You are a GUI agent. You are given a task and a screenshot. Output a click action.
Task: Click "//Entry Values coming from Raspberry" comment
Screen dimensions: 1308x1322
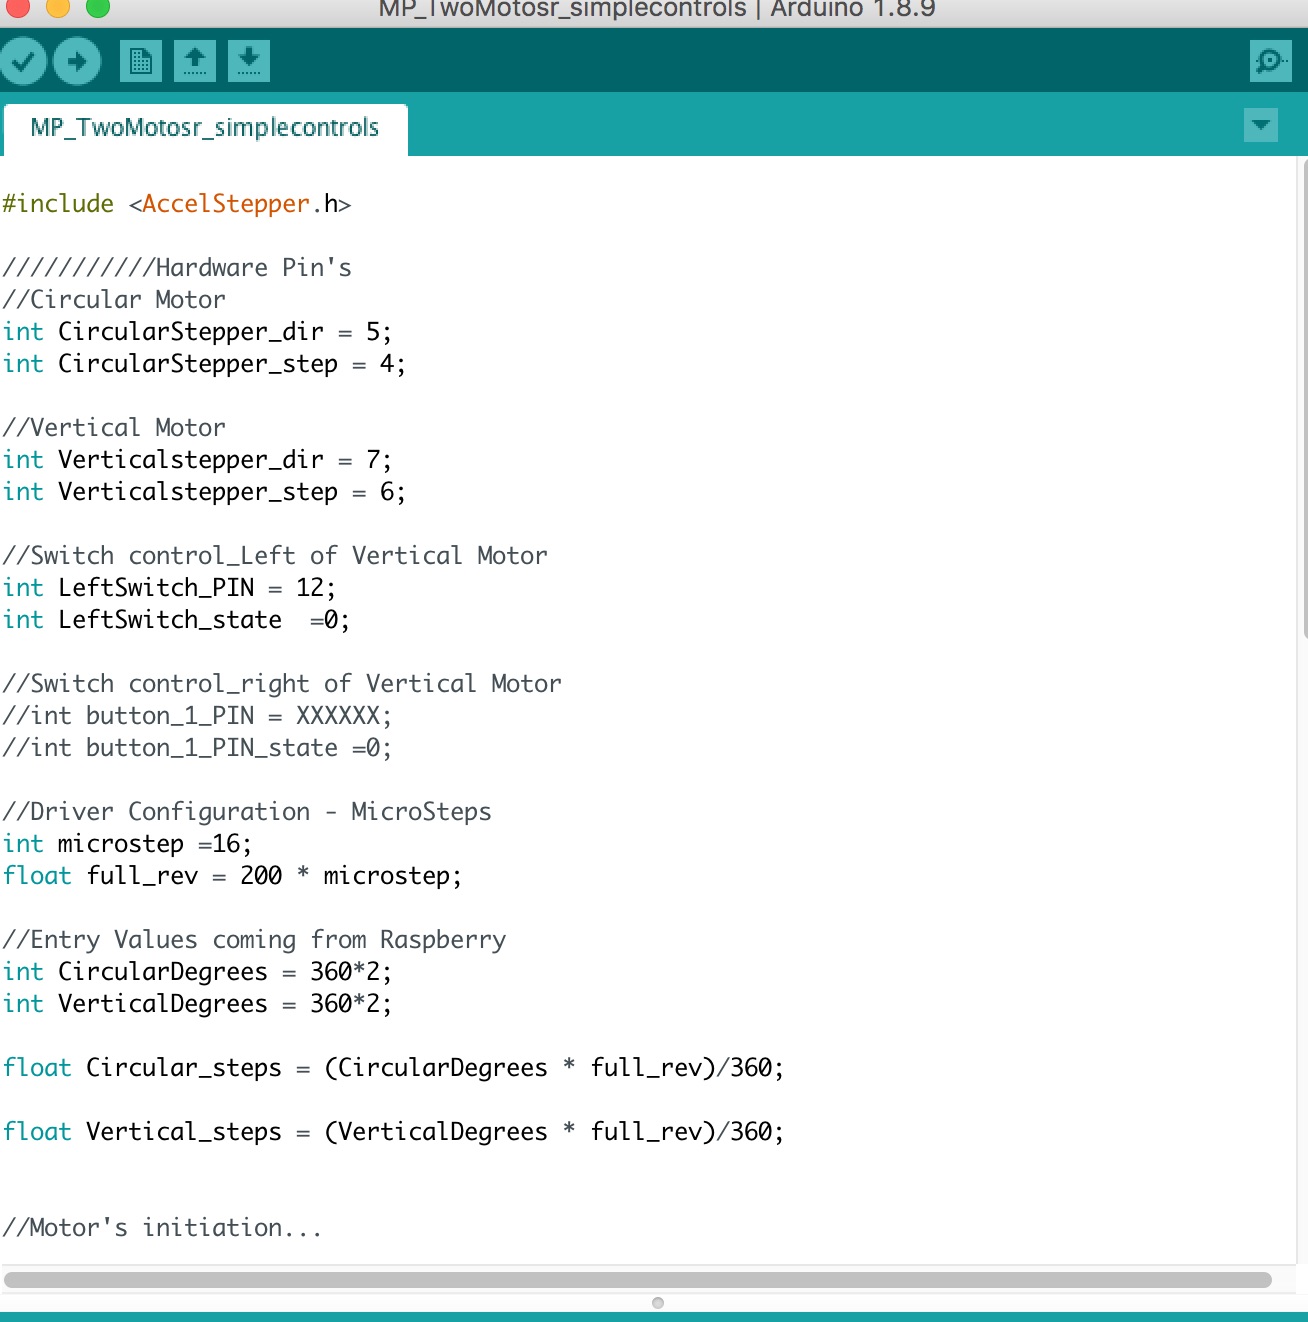(x=254, y=940)
